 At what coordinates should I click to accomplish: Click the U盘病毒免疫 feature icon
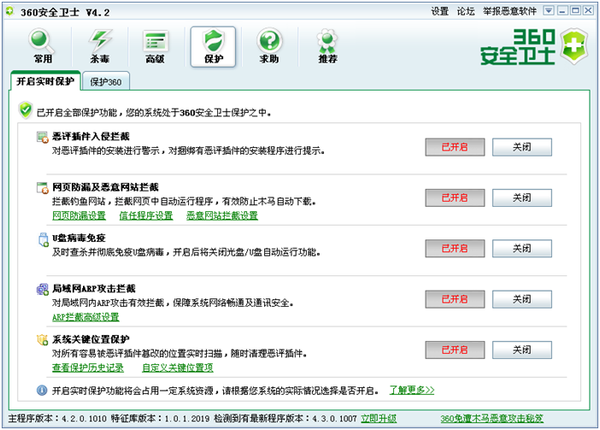pyautogui.click(x=41, y=240)
